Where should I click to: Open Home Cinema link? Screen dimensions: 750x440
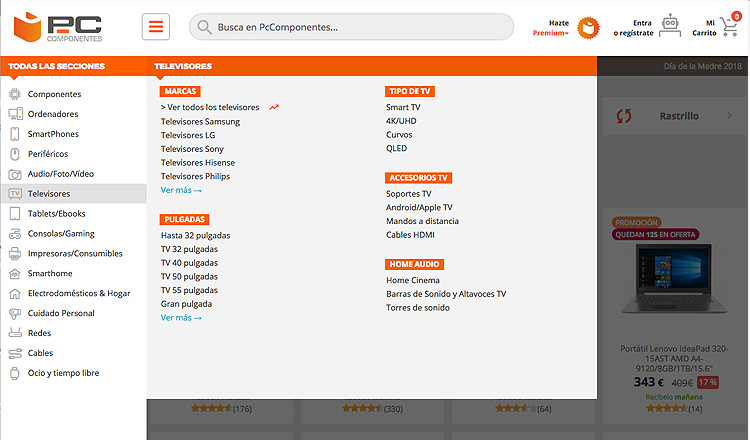(413, 280)
